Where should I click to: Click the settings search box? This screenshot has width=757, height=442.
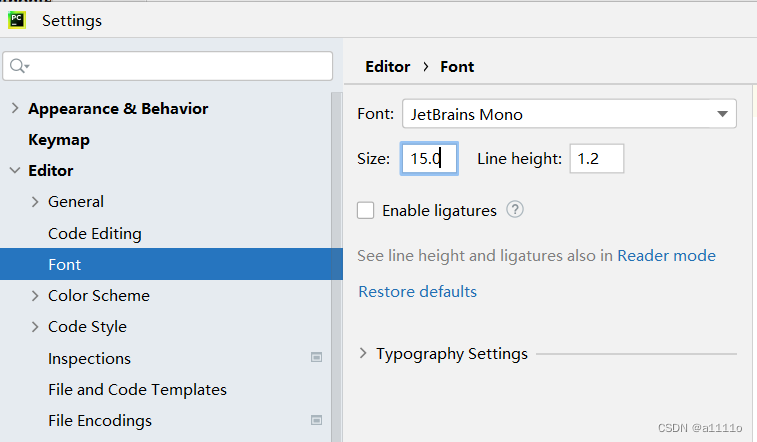168,66
